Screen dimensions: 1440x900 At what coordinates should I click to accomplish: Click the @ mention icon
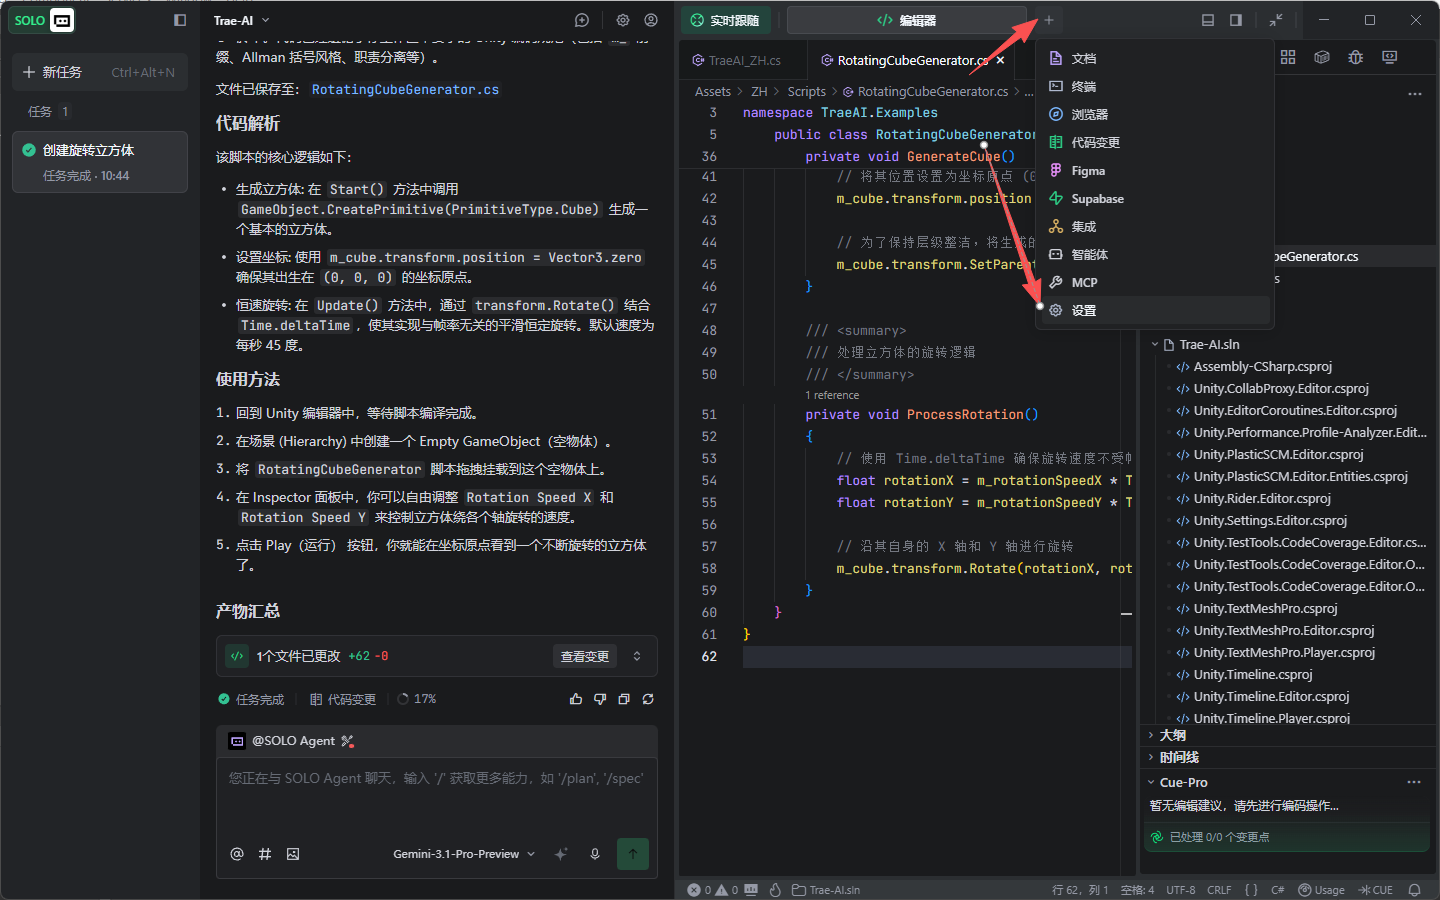(237, 854)
